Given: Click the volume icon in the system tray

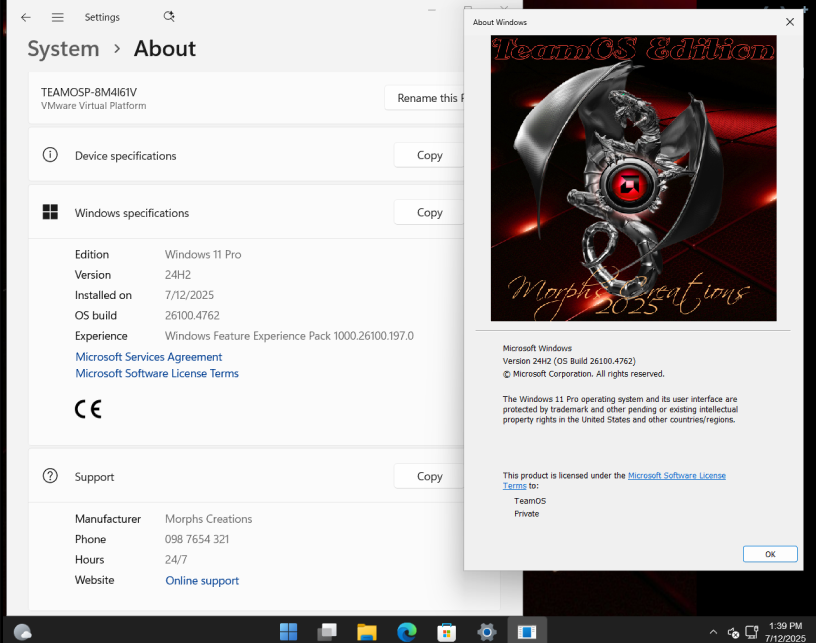Looking at the screenshot, I should coord(733,632).
